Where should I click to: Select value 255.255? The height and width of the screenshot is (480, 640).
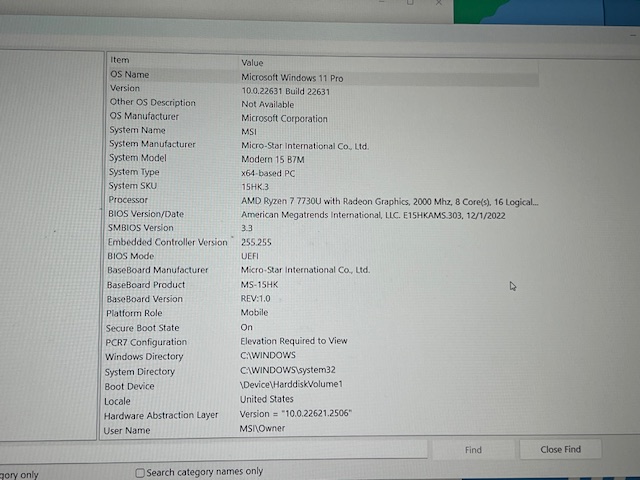tap(256, 242)
